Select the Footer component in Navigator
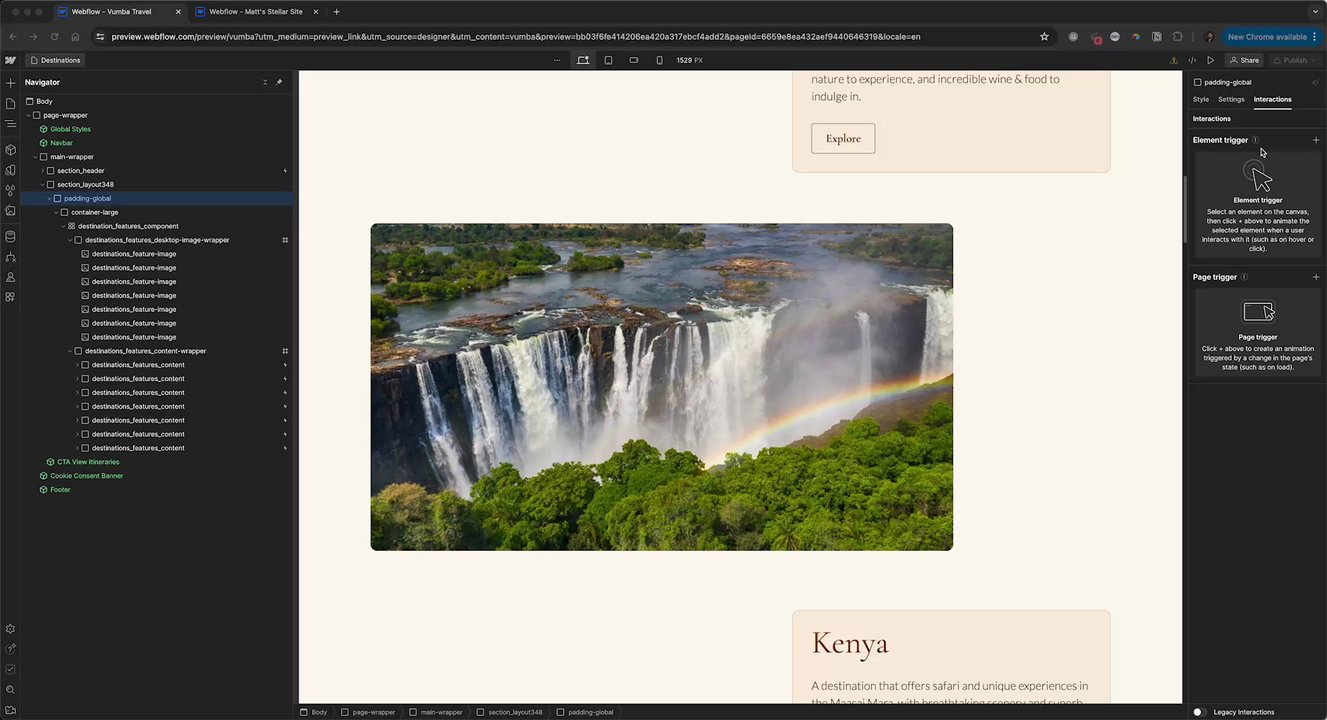The height and width of the screenshot is (720, 1327). coord(60,490)
